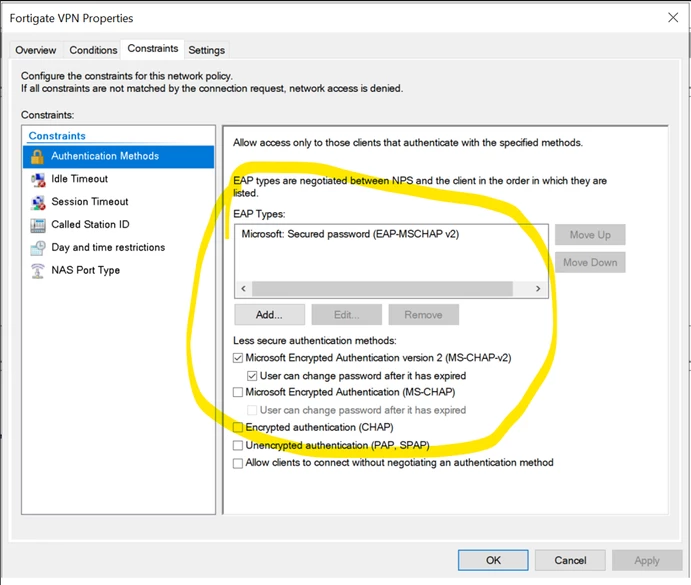
Task: Click the Day and time restrictions icon
Action: [x=38, y=248]
